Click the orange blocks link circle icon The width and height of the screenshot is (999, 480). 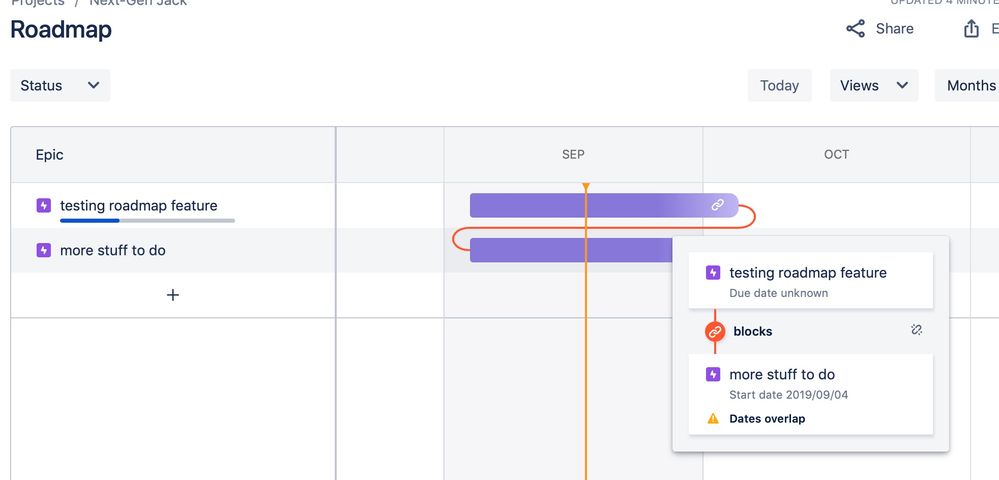pyautogui.click(x=715, y=331)
